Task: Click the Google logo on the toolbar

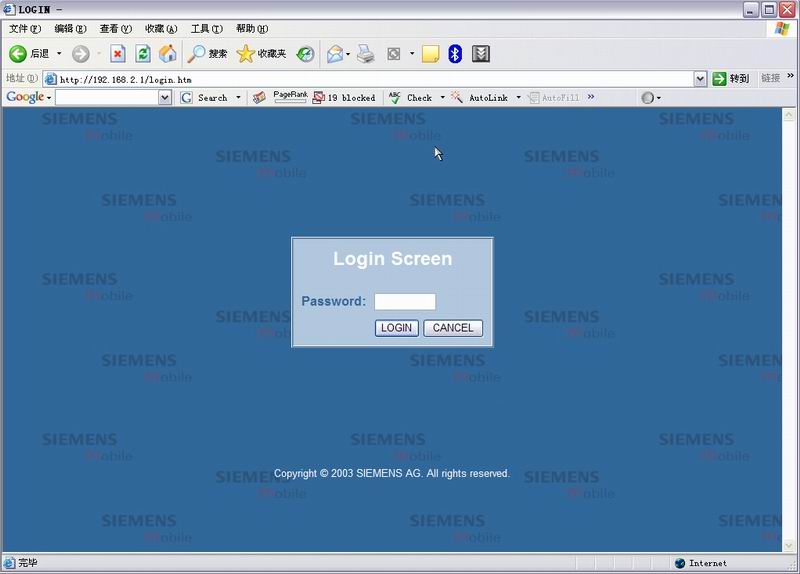Action: coord(25,97)
